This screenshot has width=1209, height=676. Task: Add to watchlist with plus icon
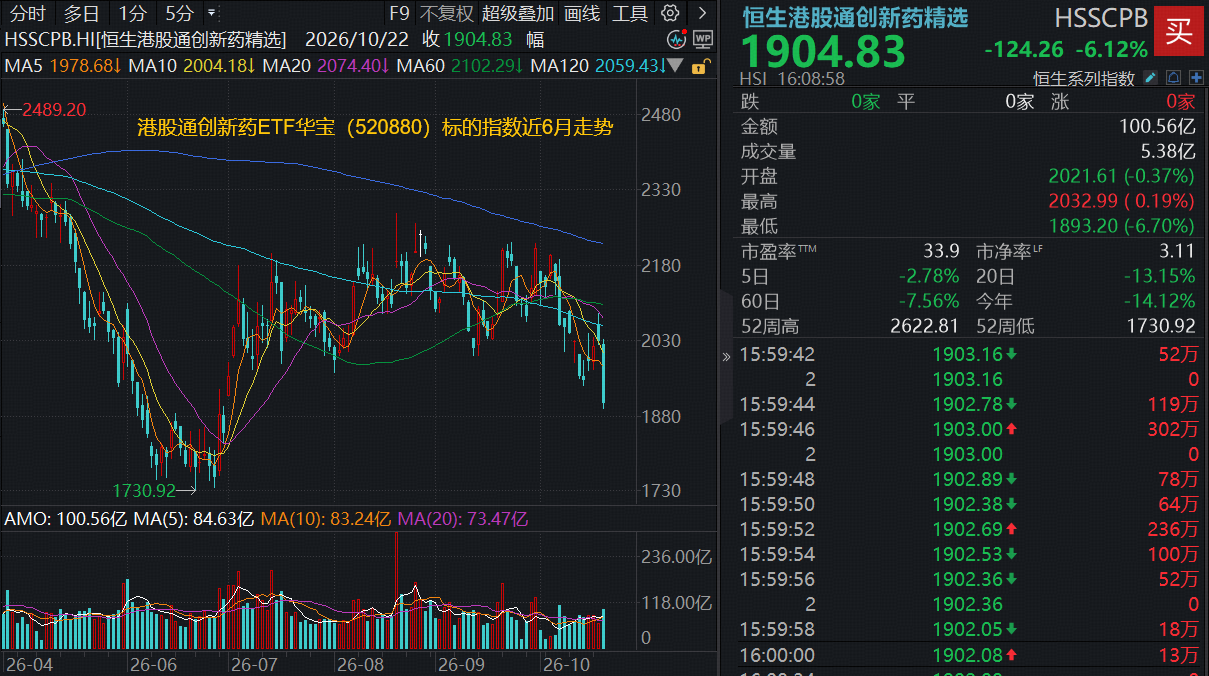[x=1196, y=78]
